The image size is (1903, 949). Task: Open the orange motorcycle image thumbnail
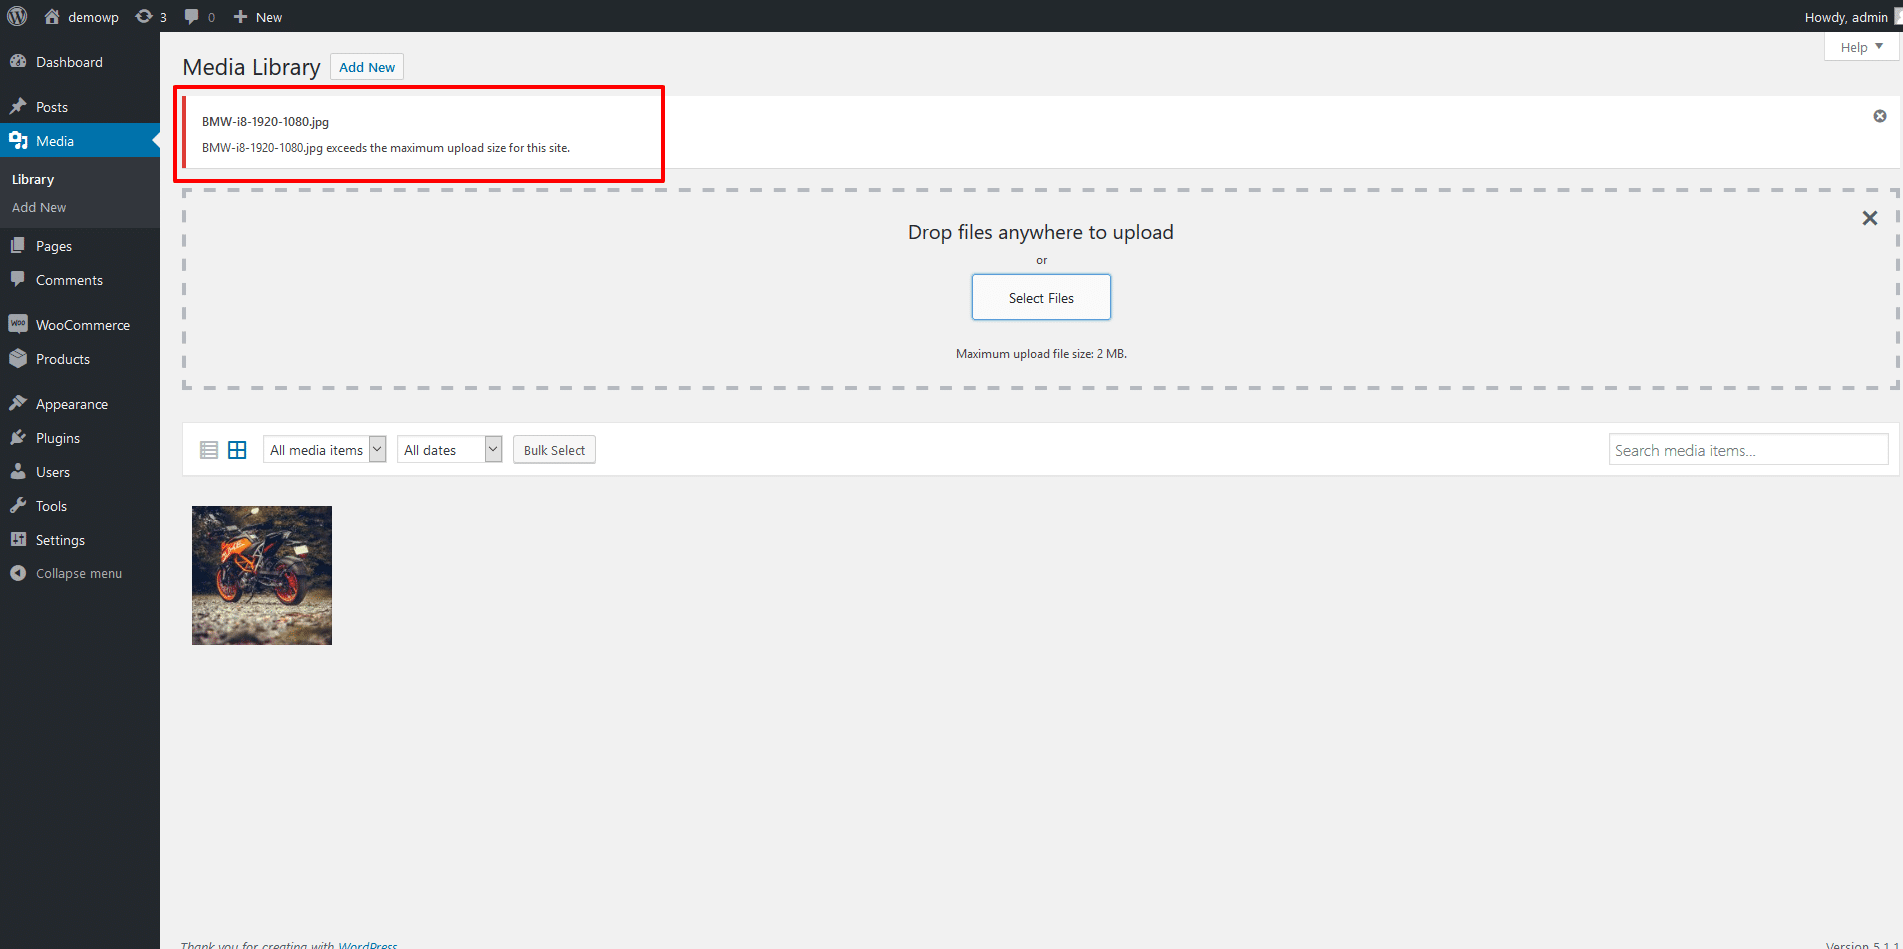coord(262,575)
